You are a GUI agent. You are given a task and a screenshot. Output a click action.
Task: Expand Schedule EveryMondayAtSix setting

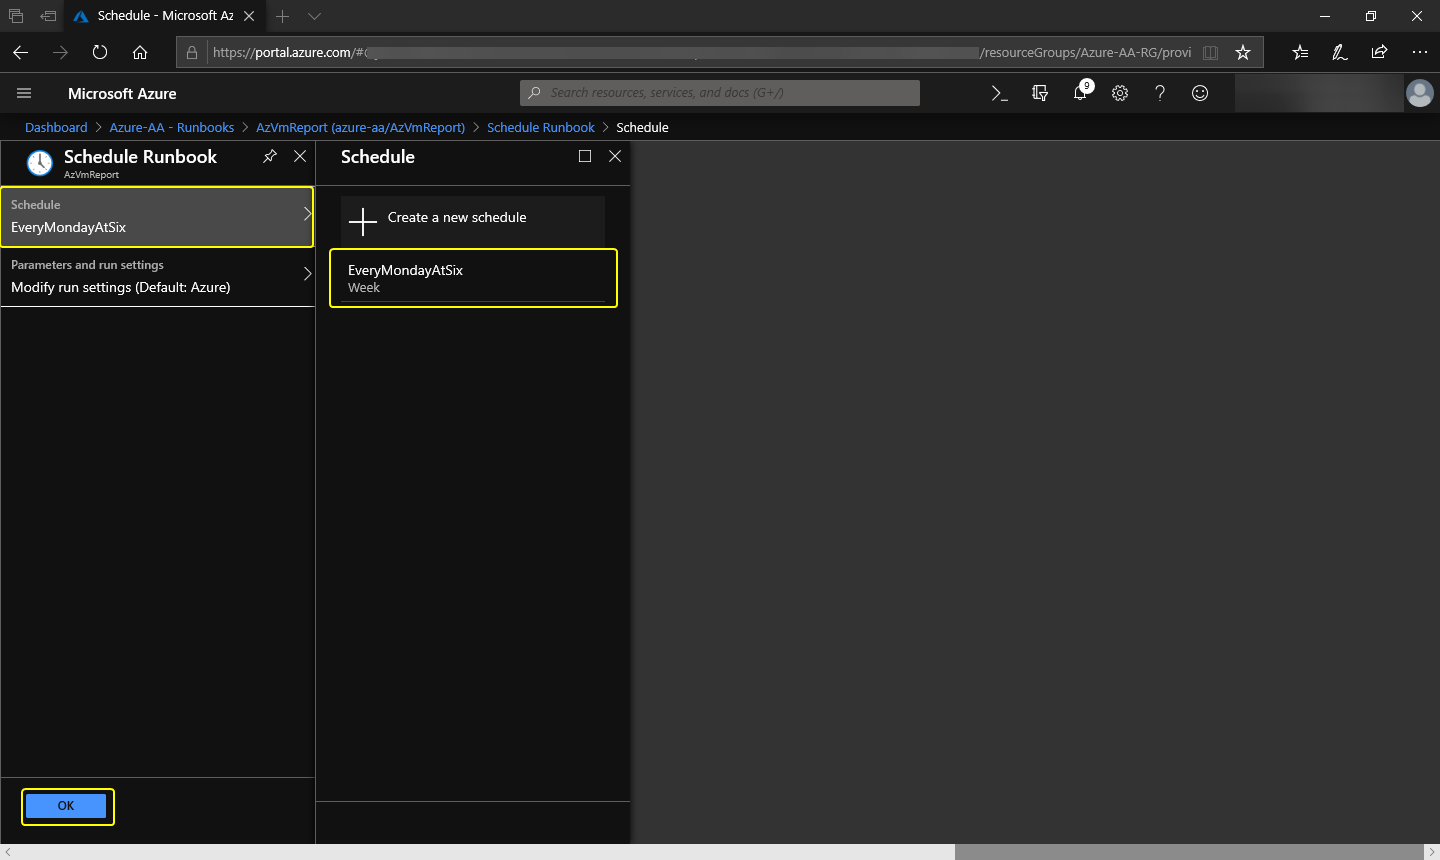[x=157, y=216]
